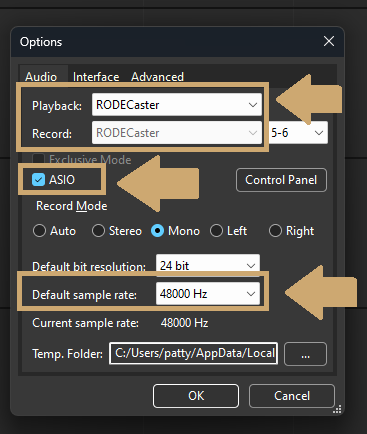Choose the Mono record mode
This screenshot has height=434, width=367.
[157, 231]
